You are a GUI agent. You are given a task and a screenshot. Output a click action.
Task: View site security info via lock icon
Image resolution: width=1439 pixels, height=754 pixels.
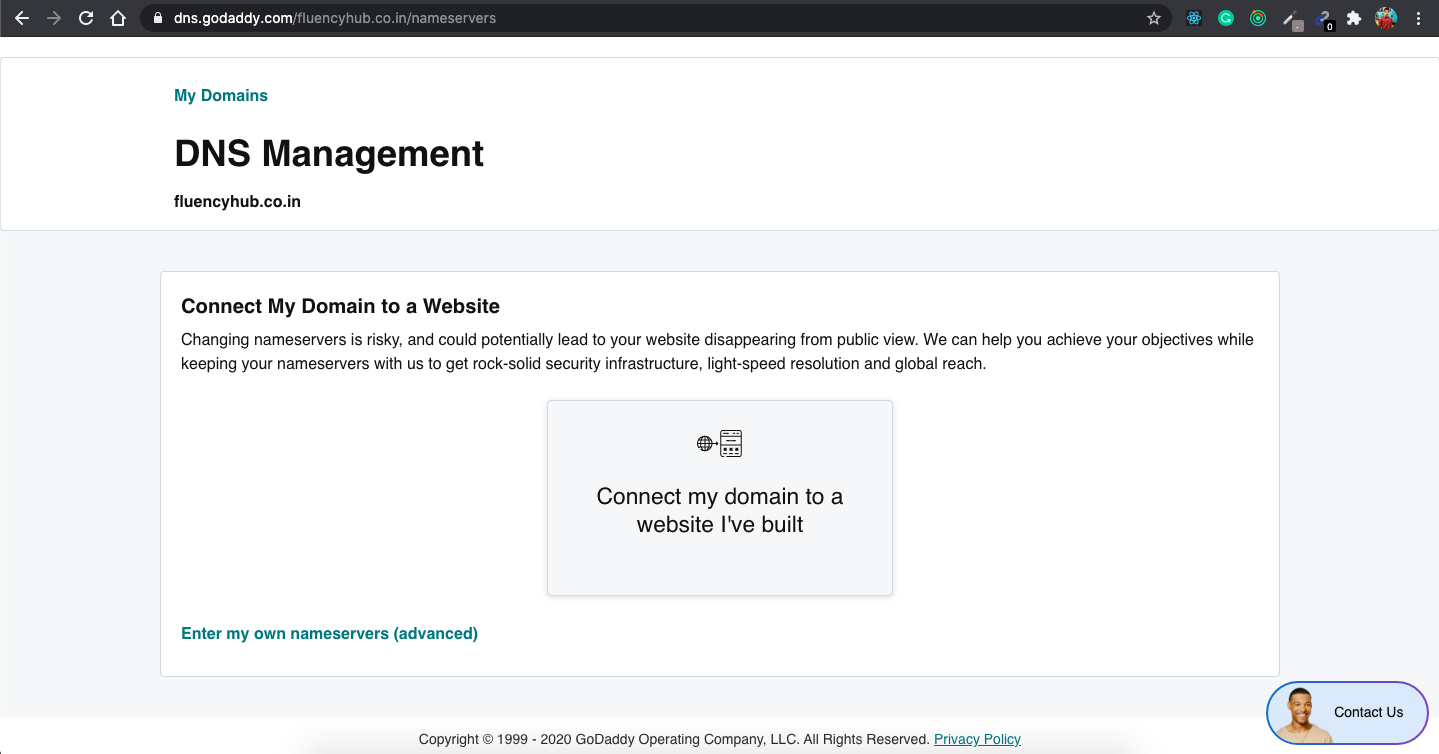(x=157, y=18)
